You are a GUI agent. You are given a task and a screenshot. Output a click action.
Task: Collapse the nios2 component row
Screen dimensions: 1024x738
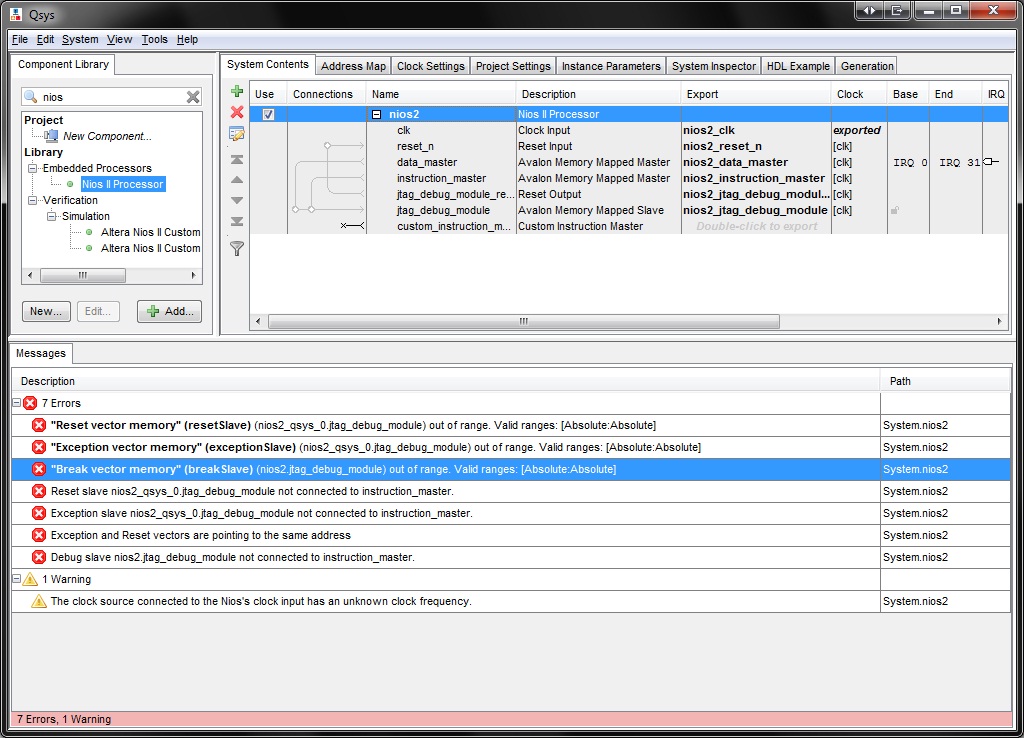tap(376, 114)
